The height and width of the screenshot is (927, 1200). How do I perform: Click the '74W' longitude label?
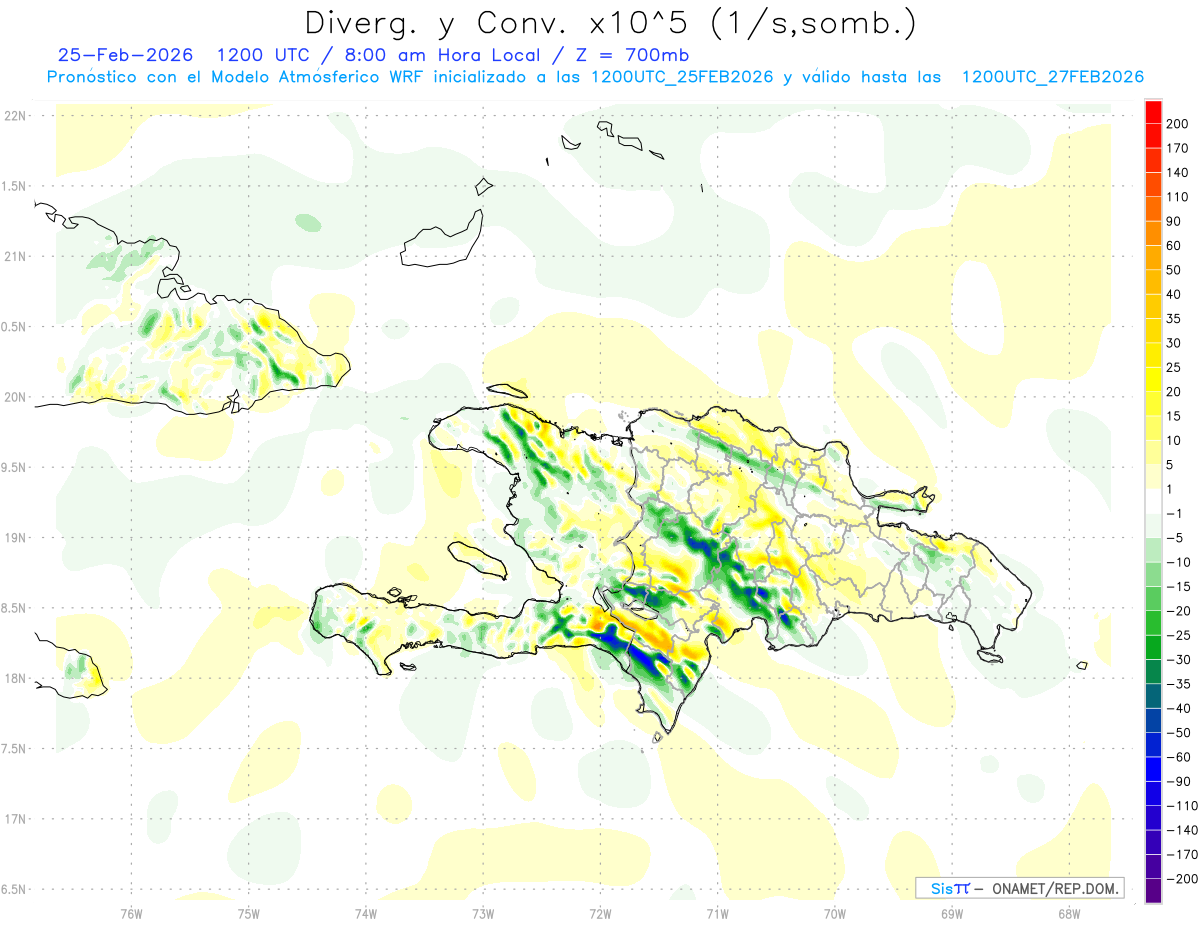tap(366, 914)
